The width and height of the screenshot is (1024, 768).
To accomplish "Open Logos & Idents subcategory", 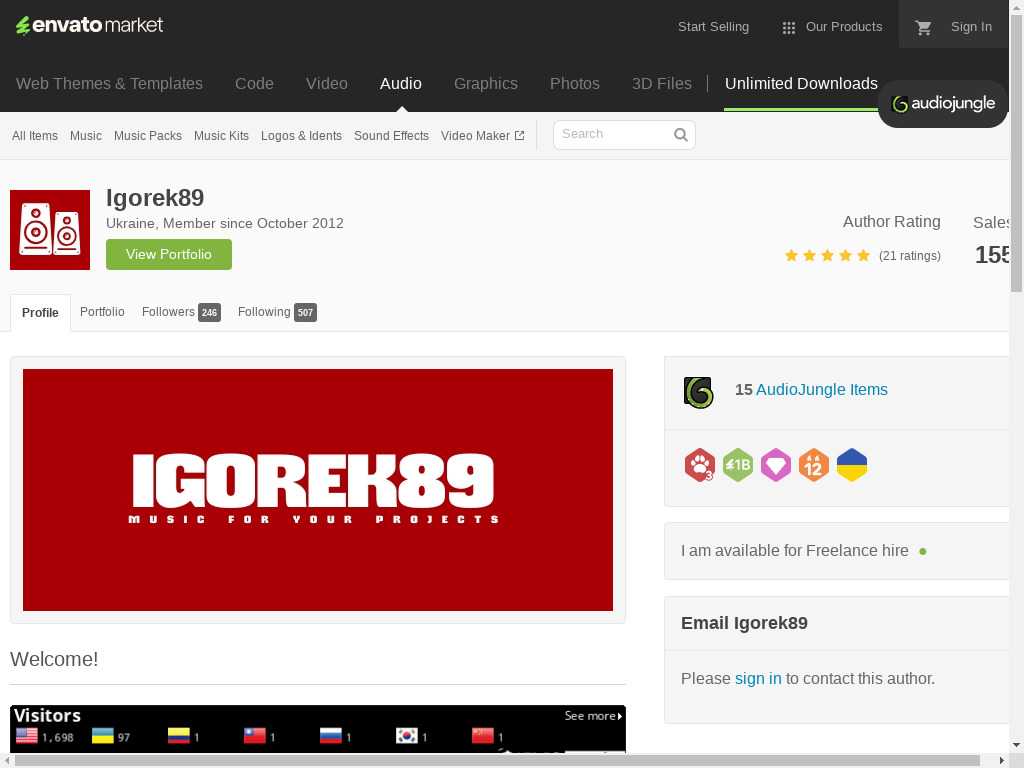I will coord(301,136).
